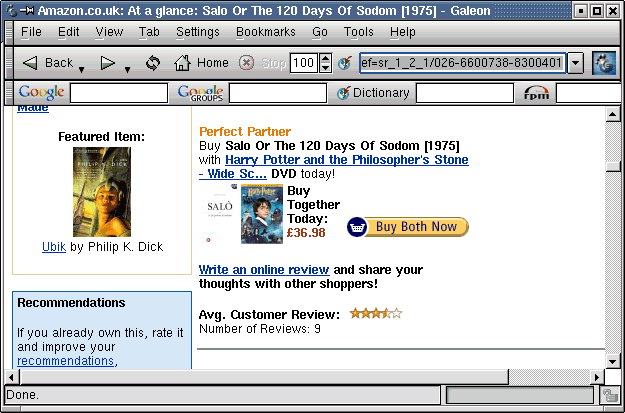Image resolution: width=625 pixels, height=413 pixels.
Task: Open the File menu
Action: (x=31, y=32)
